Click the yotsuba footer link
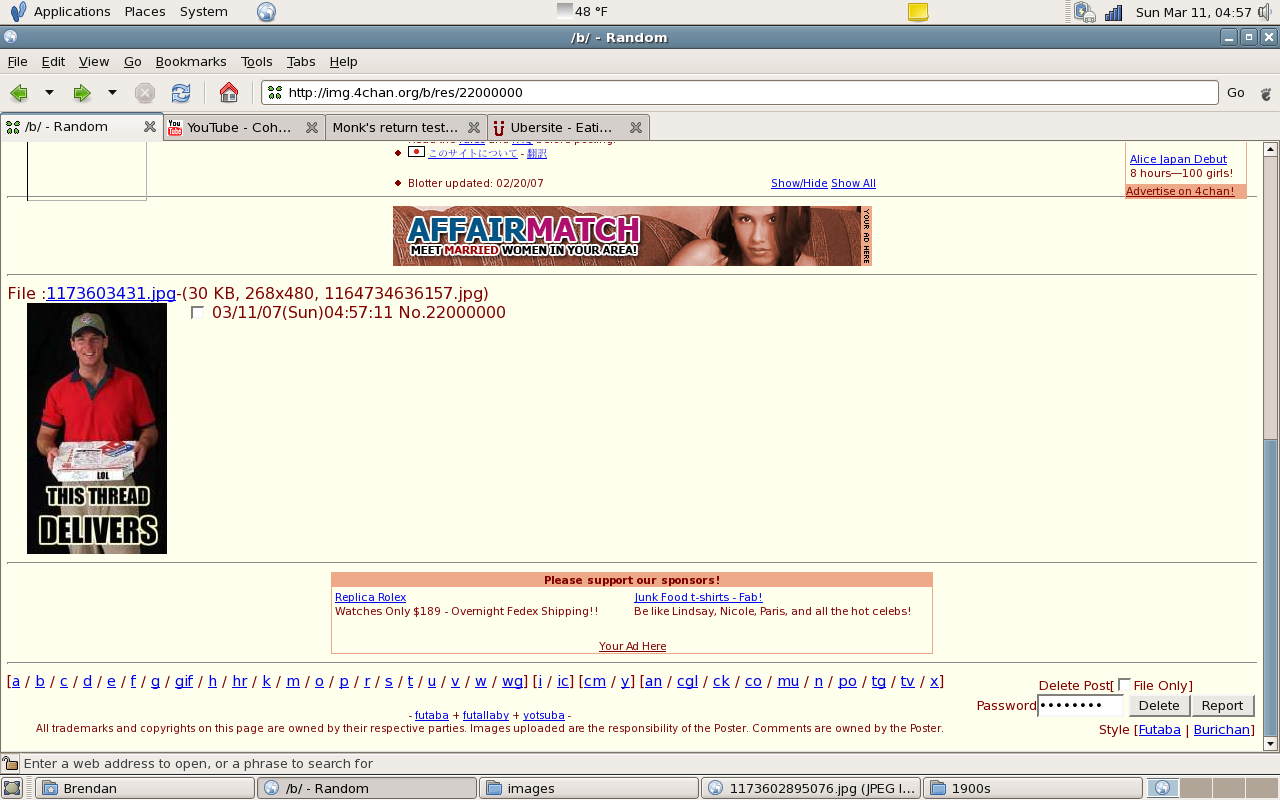1280x800 pixels. pyautogui.click(x=544, y=715)
